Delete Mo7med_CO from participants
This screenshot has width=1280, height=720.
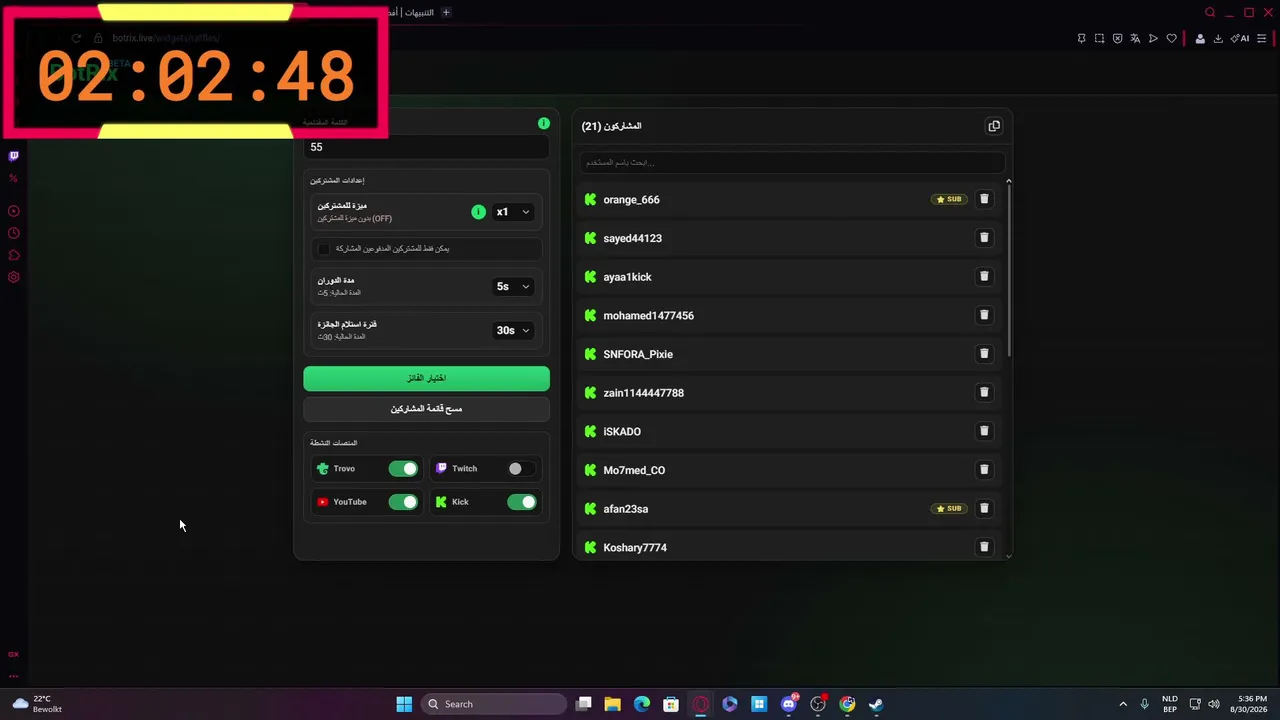(984, 470)
